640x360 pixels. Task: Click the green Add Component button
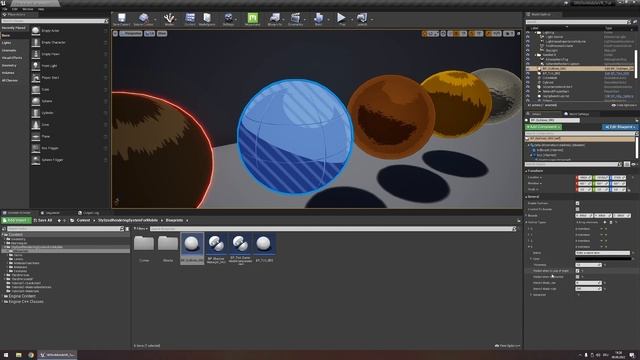[543, 127]
